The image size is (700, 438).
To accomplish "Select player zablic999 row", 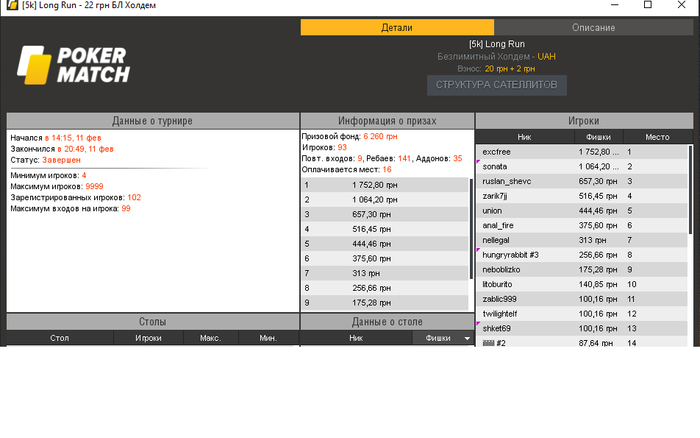I will coord(582,299).
